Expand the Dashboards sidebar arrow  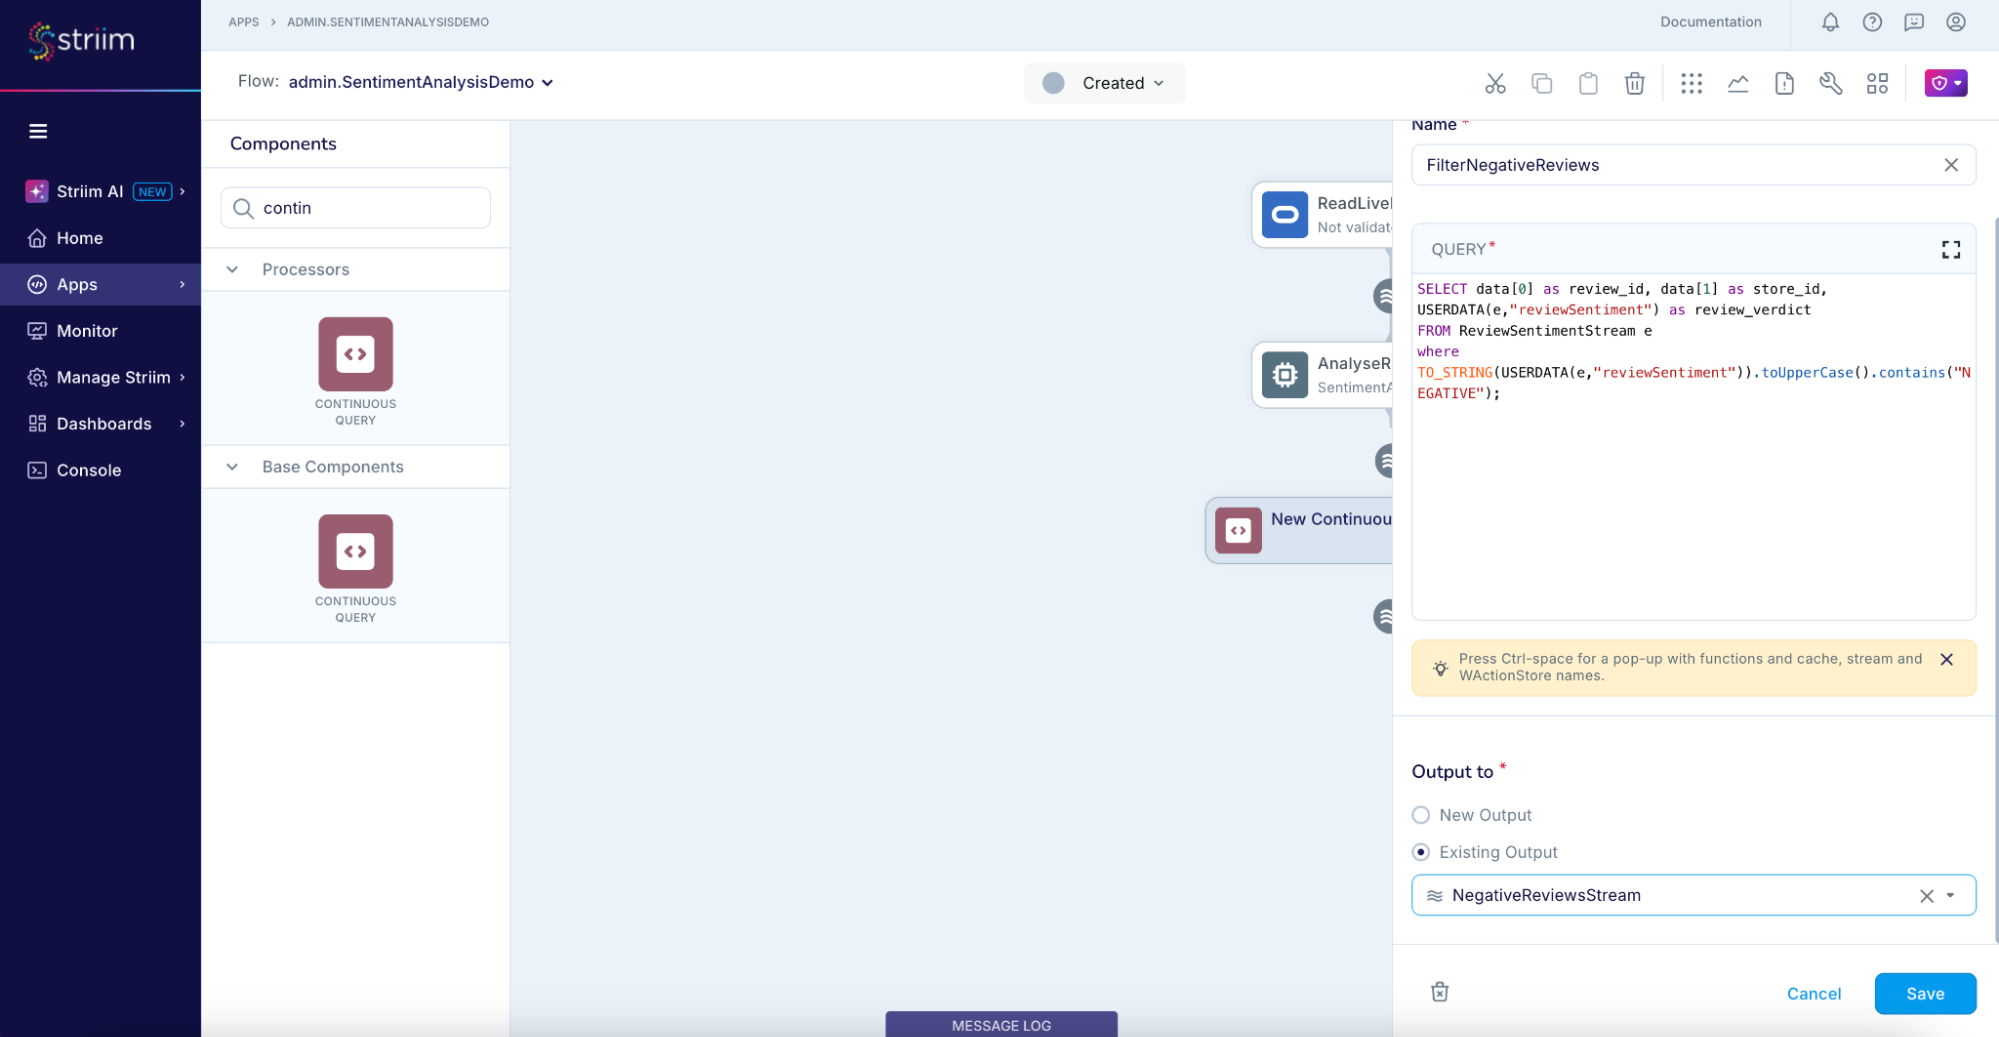[183, 423]
